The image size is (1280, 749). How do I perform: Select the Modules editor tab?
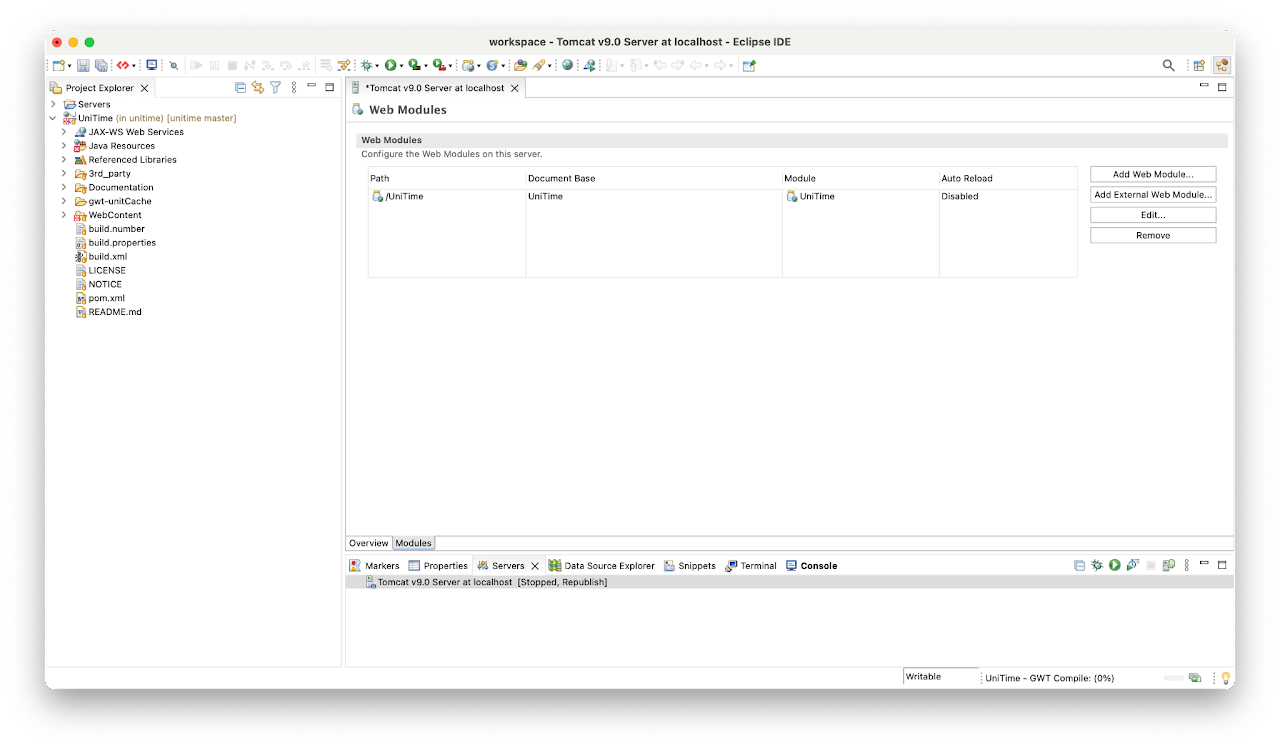tap(413, 543)
